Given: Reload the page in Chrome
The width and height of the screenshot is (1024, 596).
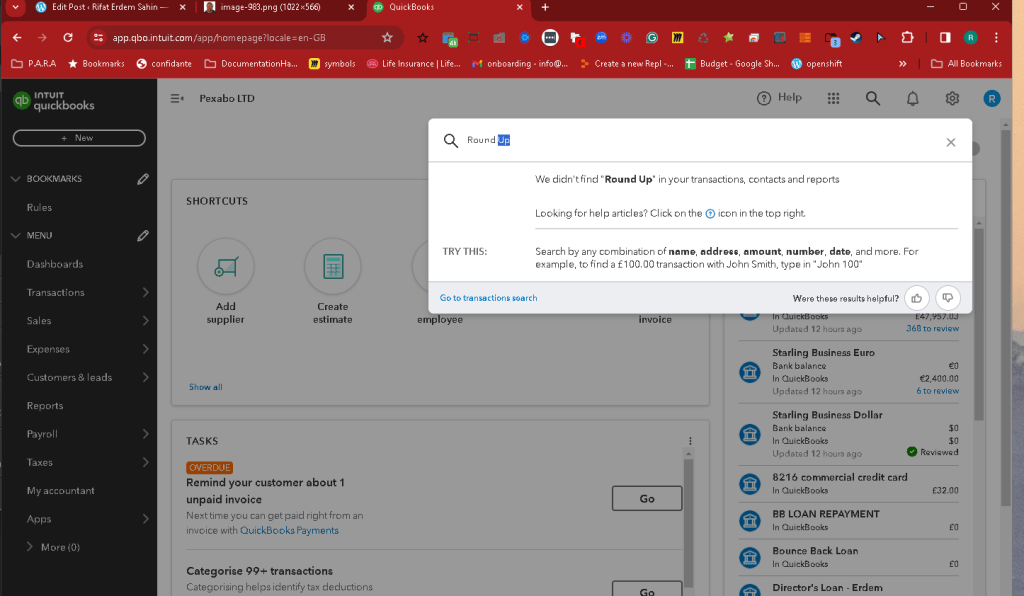Looking at the screenshot, I should [68, 38].
